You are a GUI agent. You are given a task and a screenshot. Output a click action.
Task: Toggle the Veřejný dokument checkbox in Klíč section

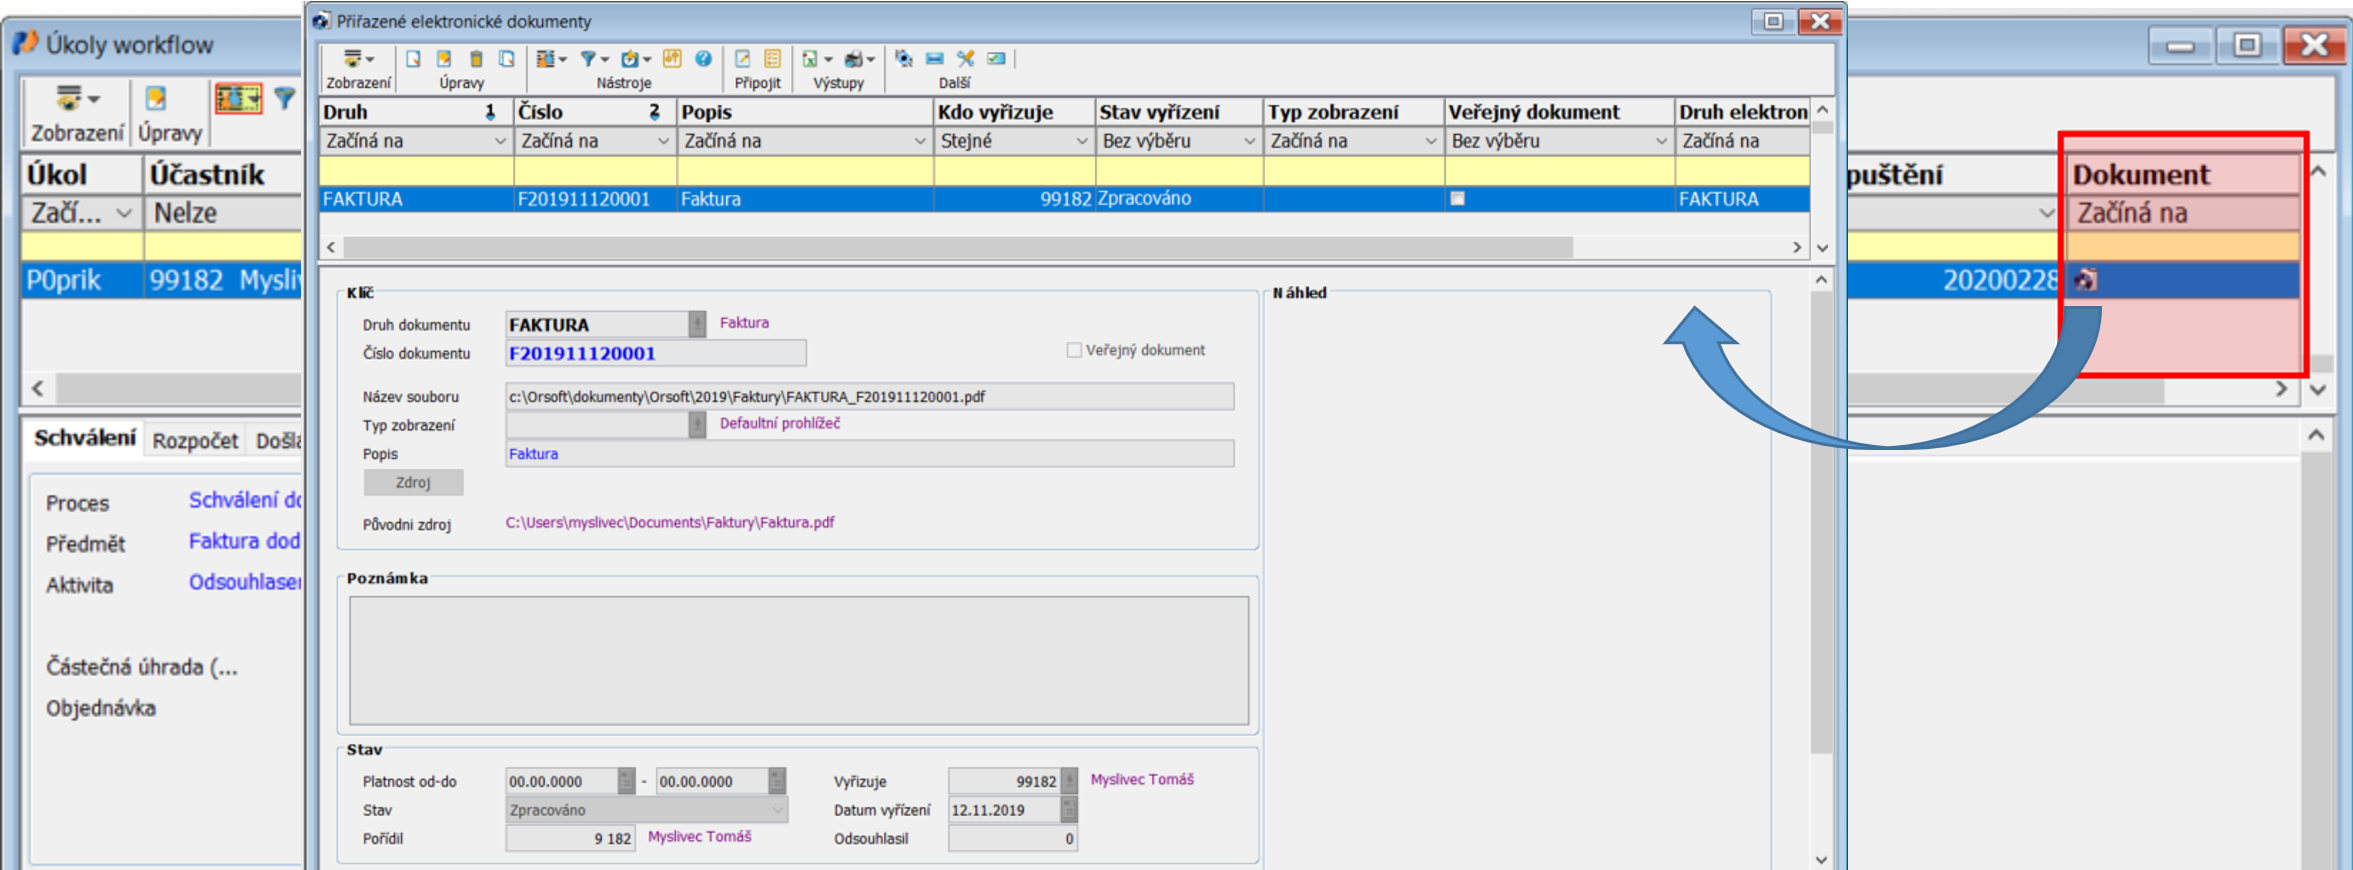tap(1074, 350)
